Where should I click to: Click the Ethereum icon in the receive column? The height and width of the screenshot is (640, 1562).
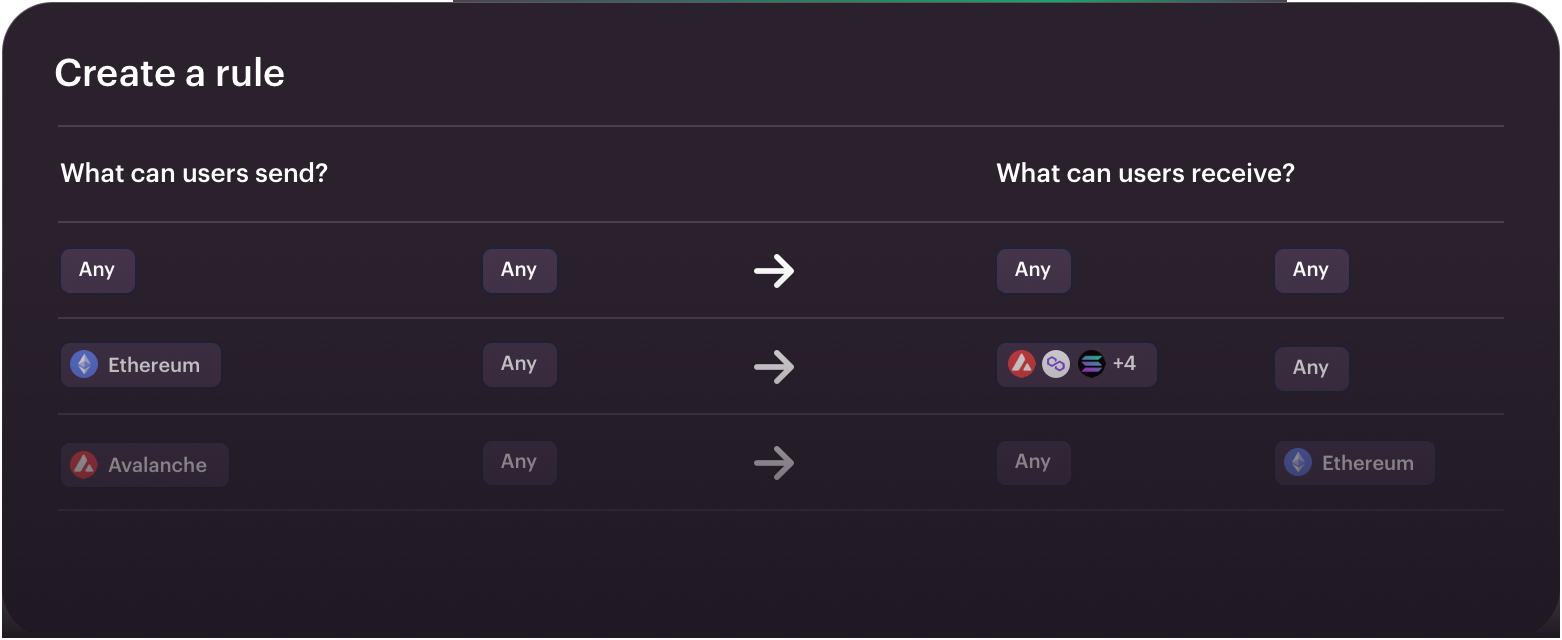coord(1300,462)
